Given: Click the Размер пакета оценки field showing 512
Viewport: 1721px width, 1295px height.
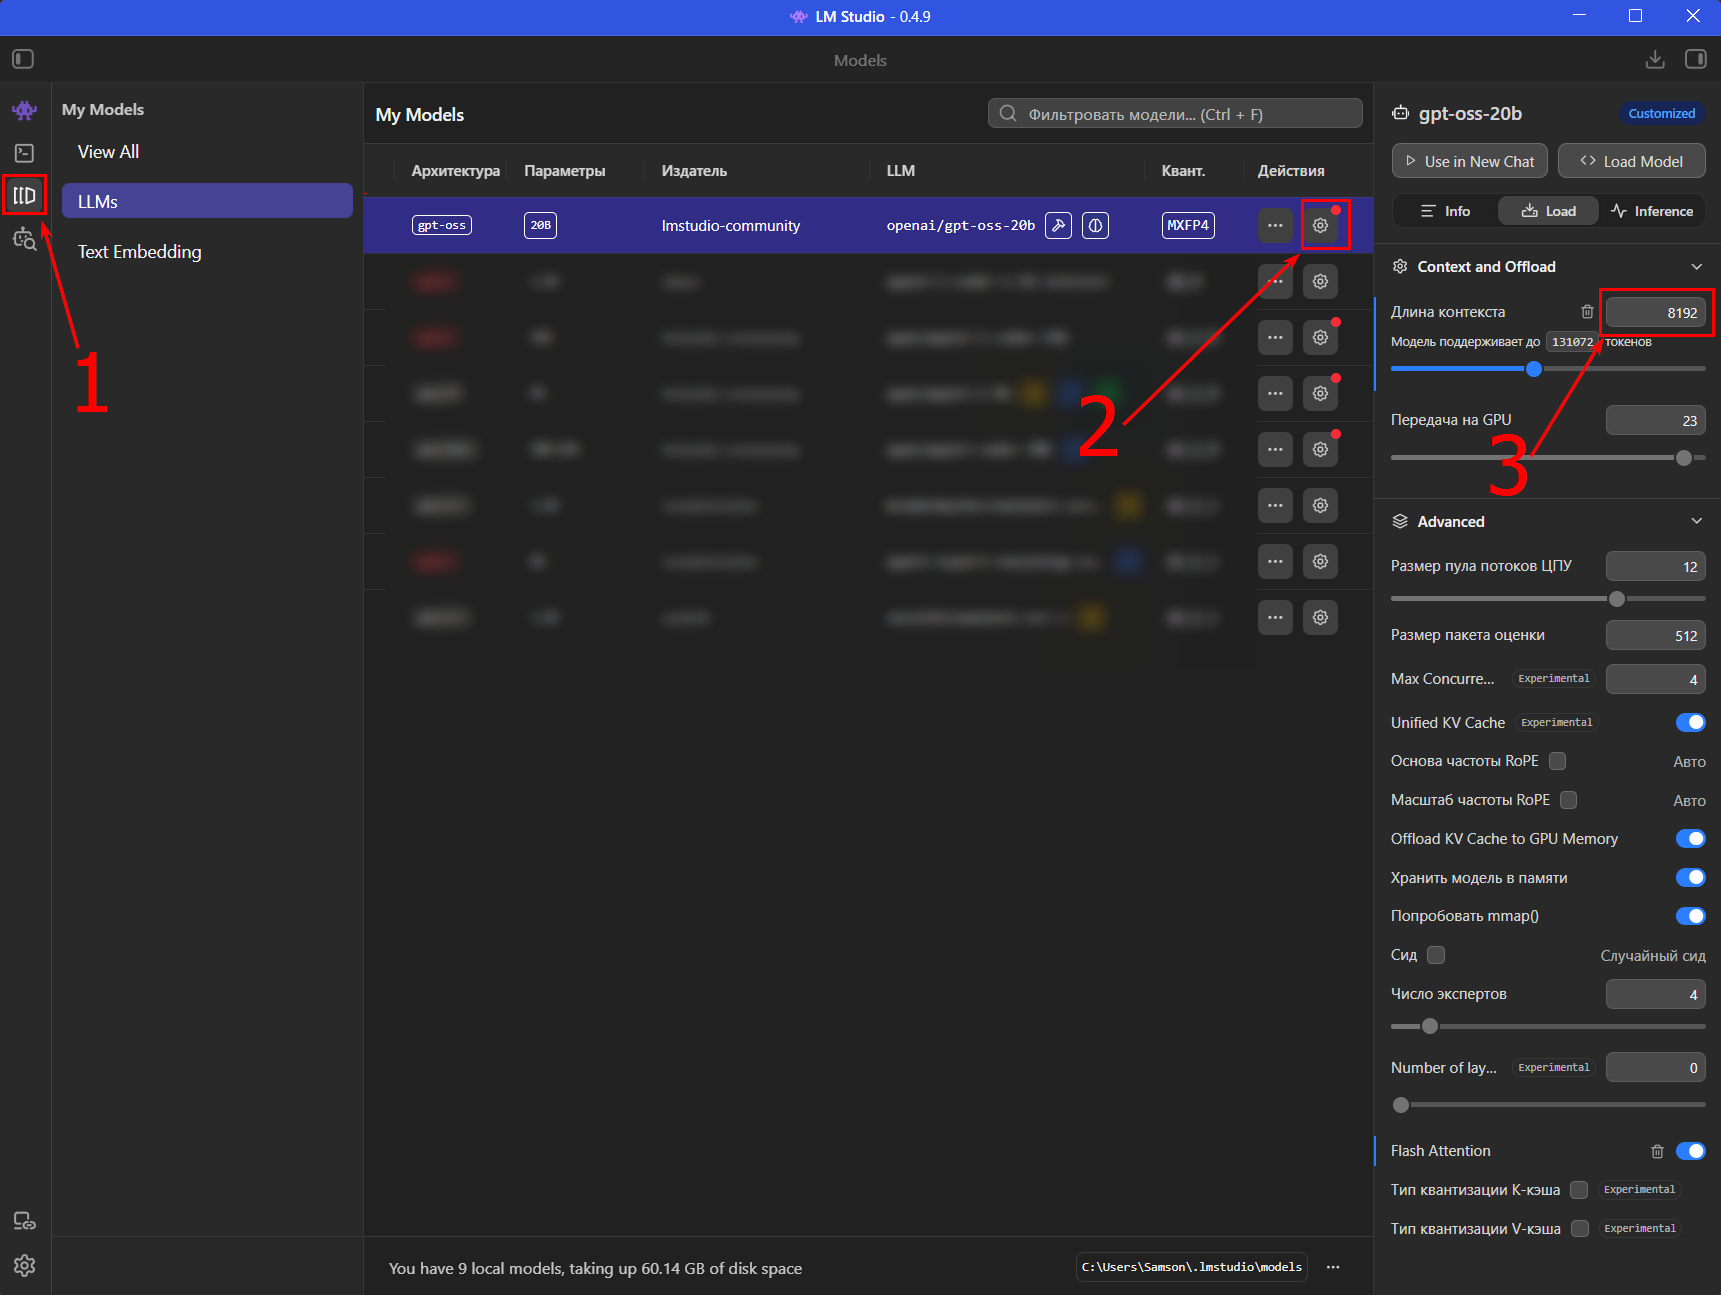Looking at the screenshot, I should (x=1656, y=636).
